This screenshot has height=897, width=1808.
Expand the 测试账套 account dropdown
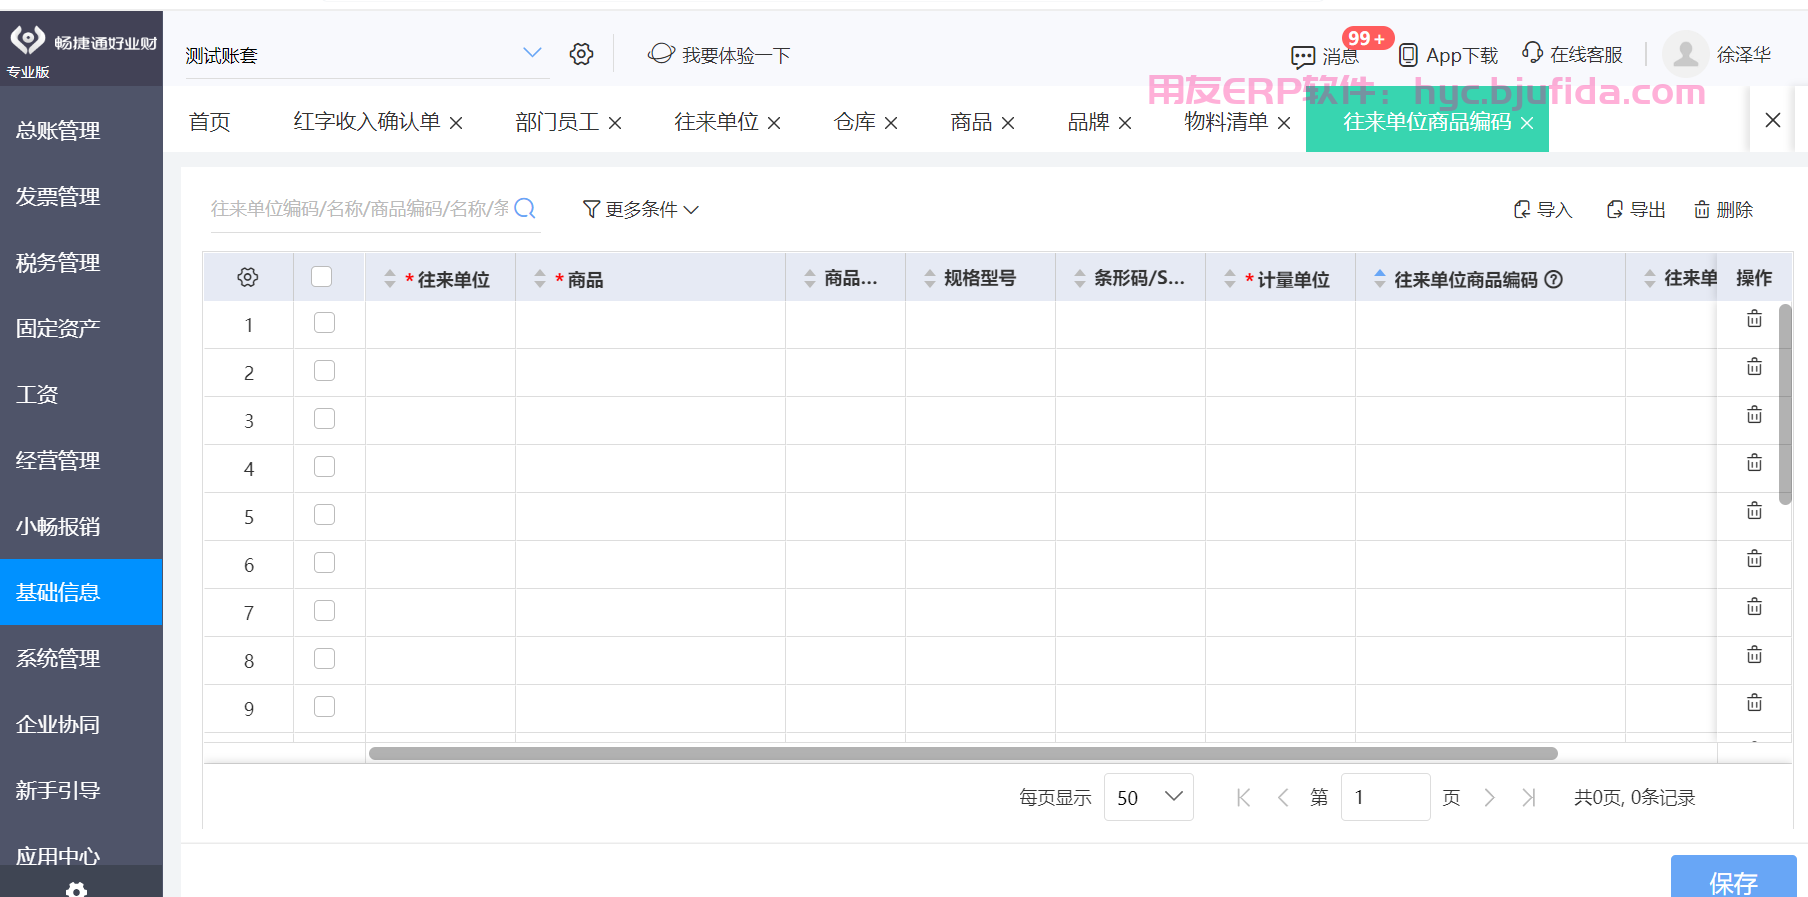(x=532, y=53)
